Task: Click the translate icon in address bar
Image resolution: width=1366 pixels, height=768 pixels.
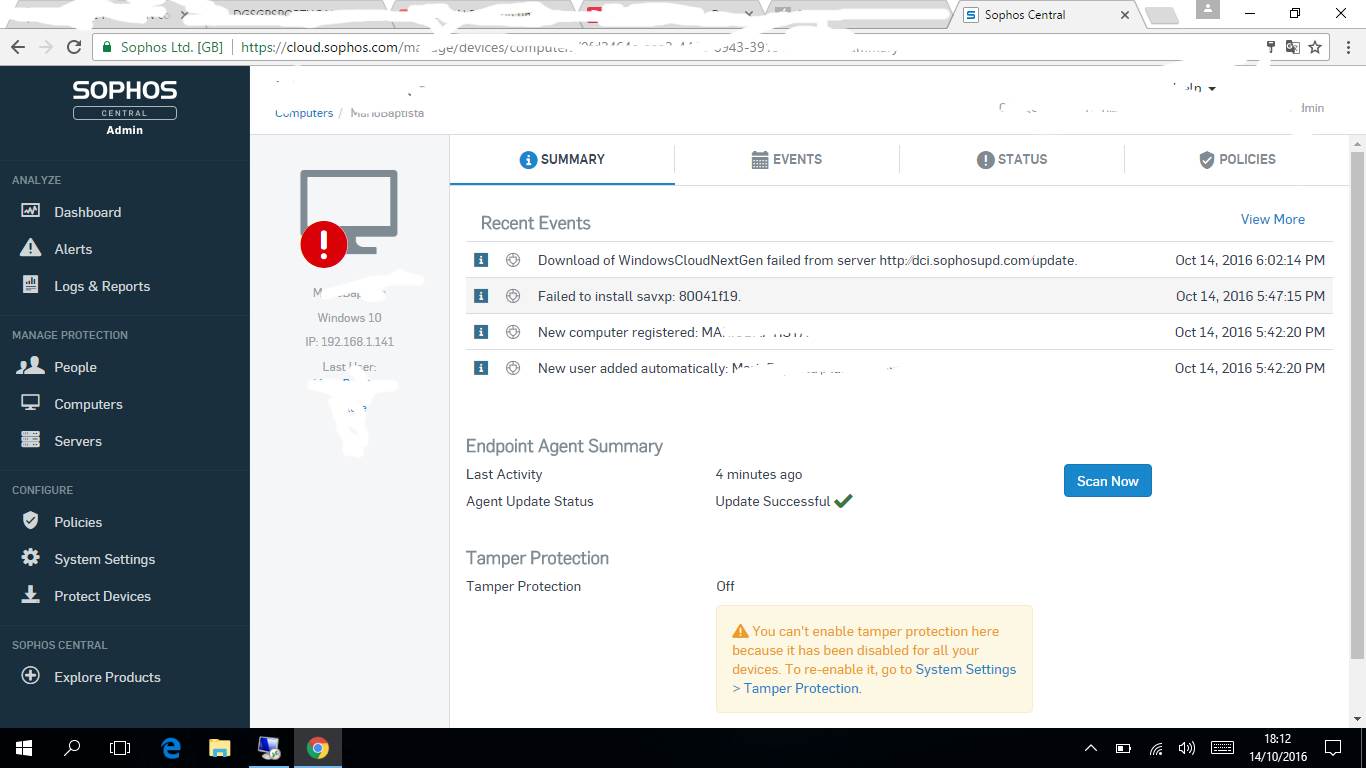Action: point(1293,47)
